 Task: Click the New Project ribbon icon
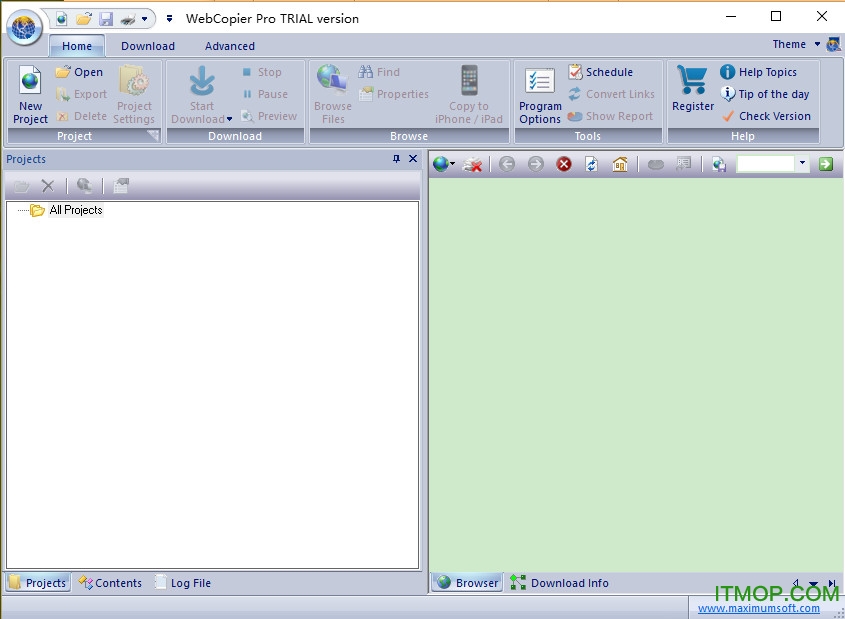[x=30, y=95]
